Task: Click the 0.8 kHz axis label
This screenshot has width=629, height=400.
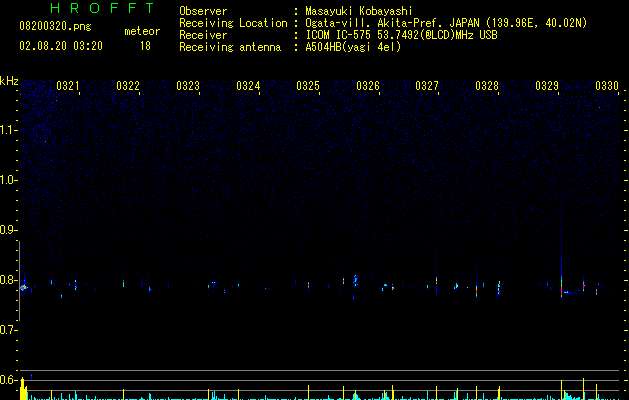Action: pyautogui.click(x=8, y=280)
